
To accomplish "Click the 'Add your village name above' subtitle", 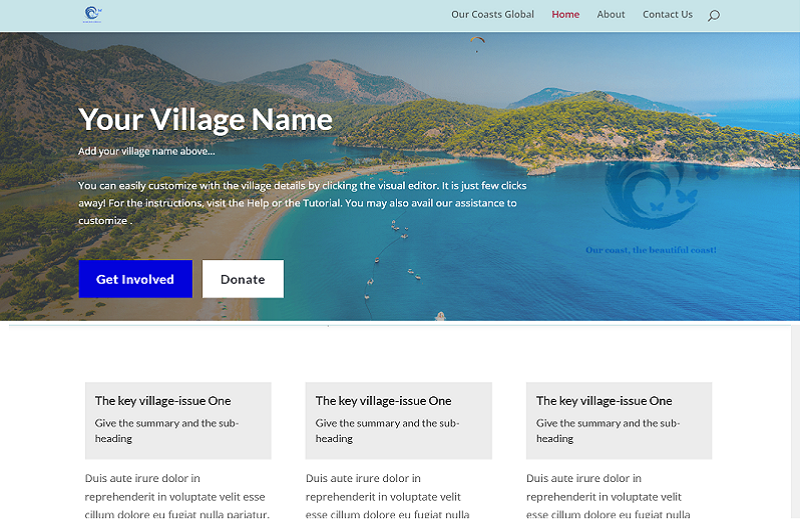I will [146, 152].
